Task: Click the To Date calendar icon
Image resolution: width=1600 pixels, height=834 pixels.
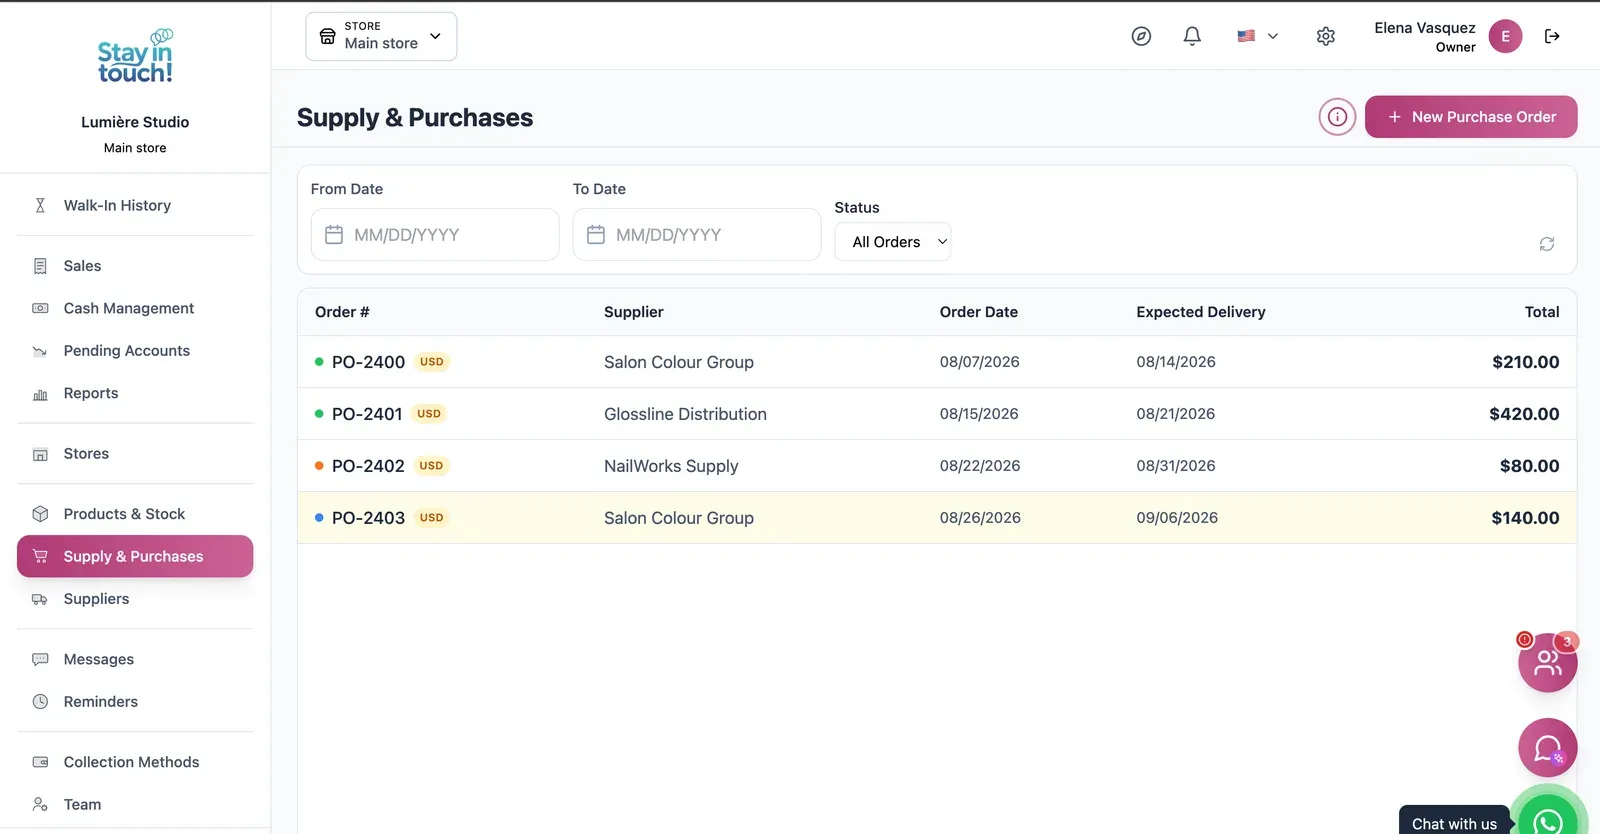Action: [596, 235]
